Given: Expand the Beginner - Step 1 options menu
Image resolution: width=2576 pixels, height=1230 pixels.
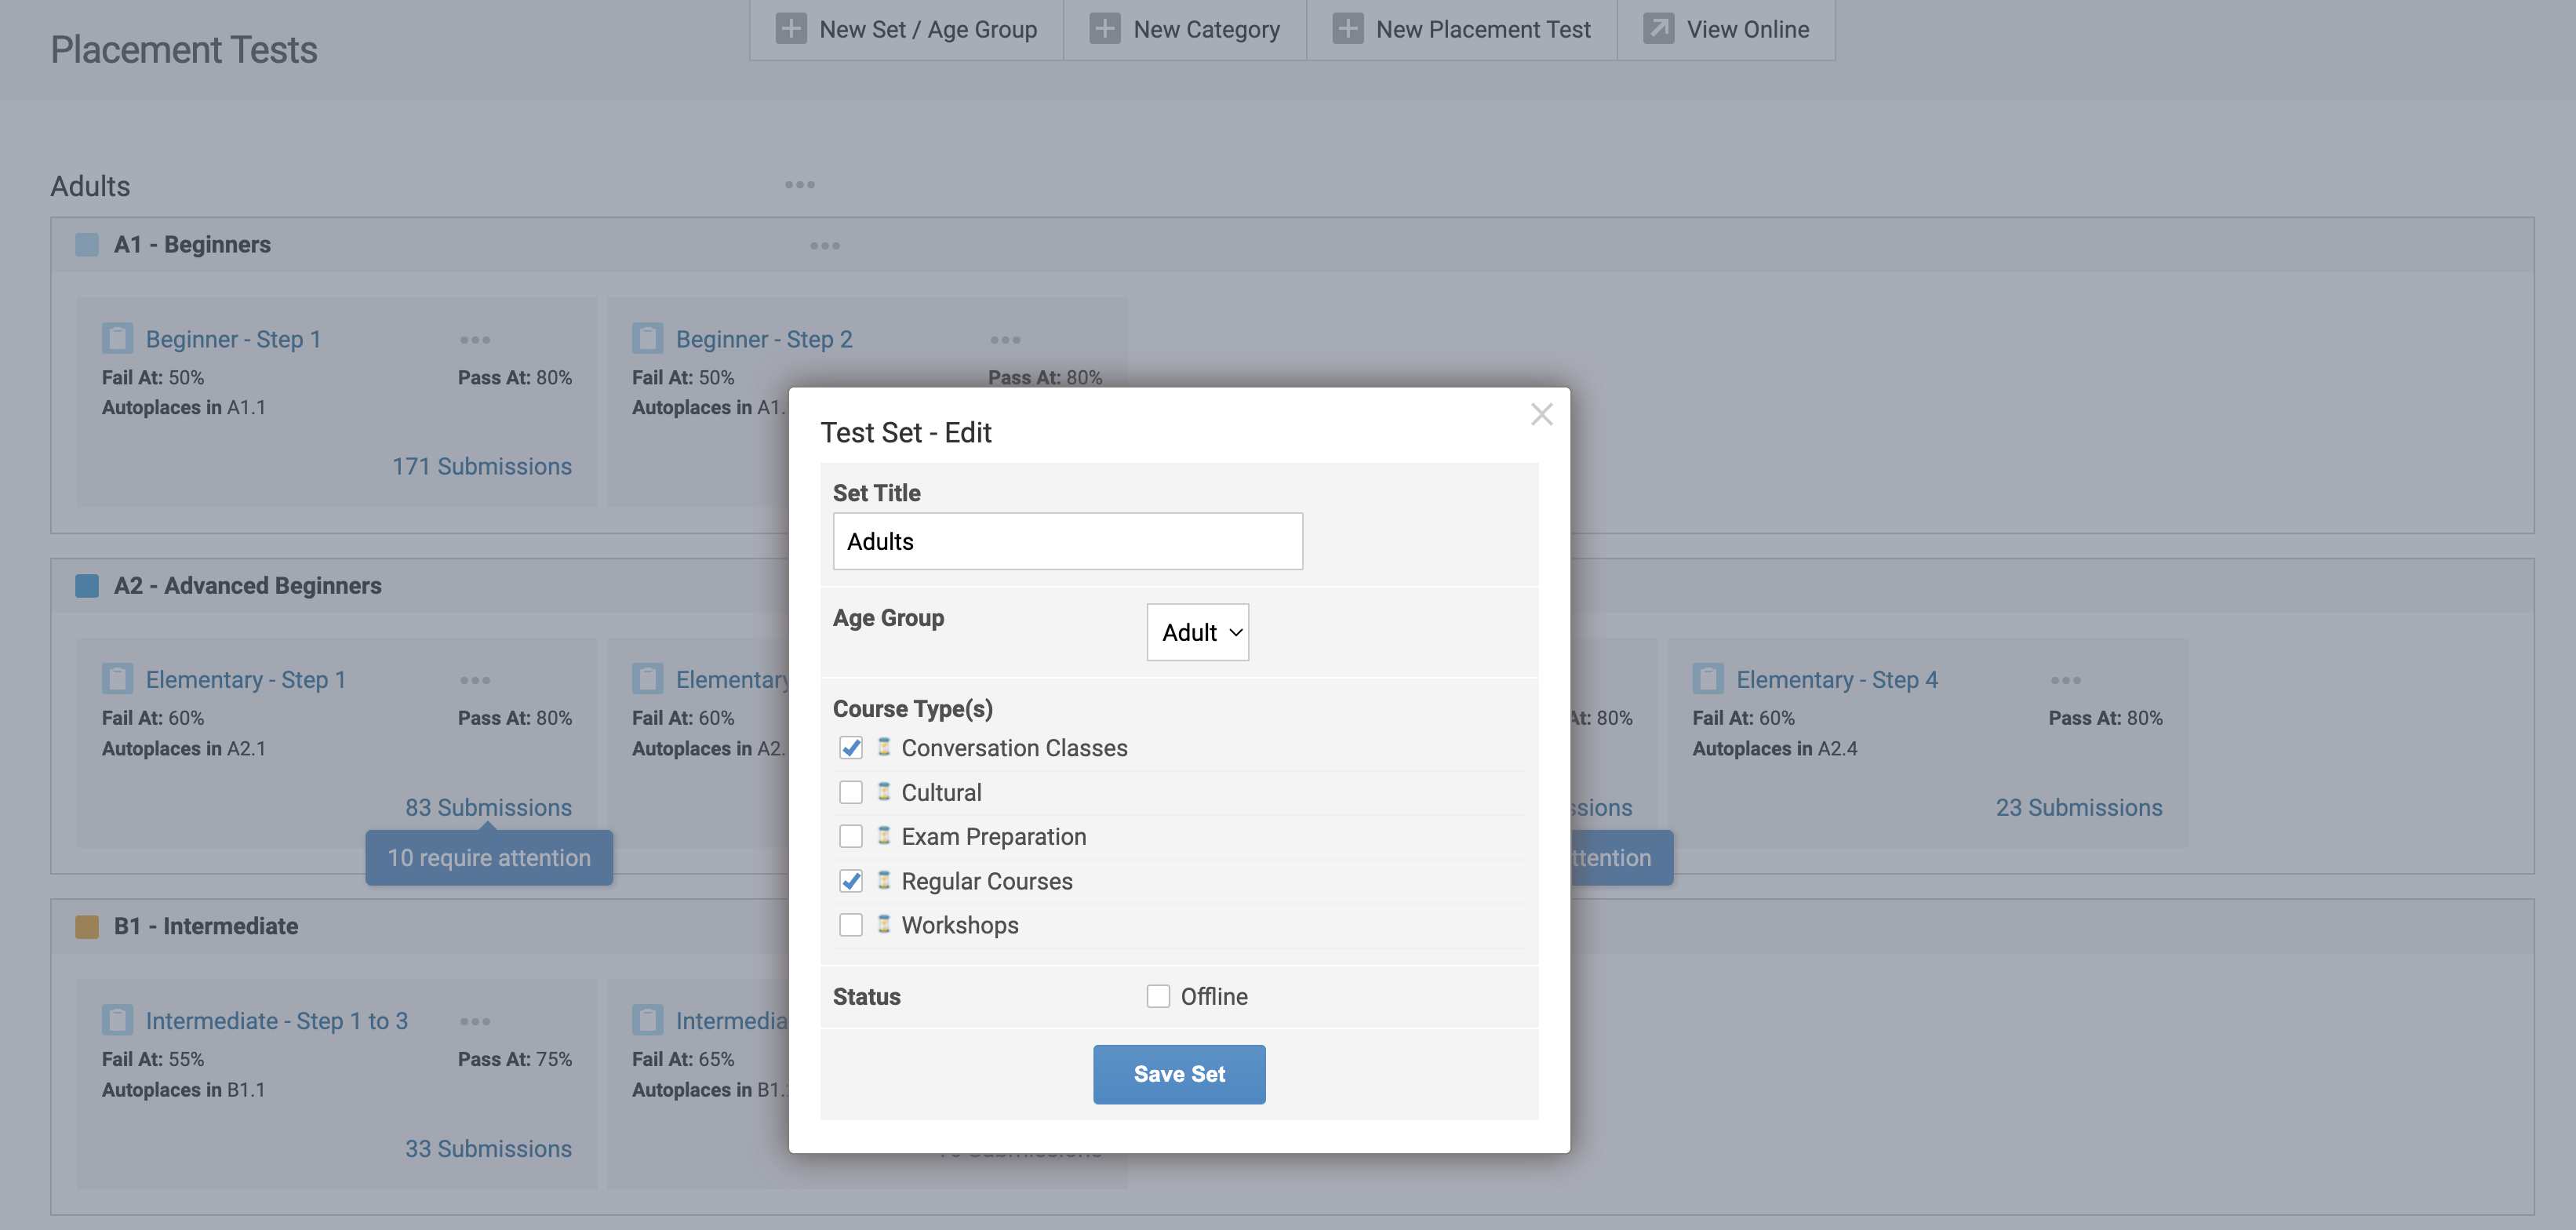Looking at the screenshot, I should click(475, 340).
